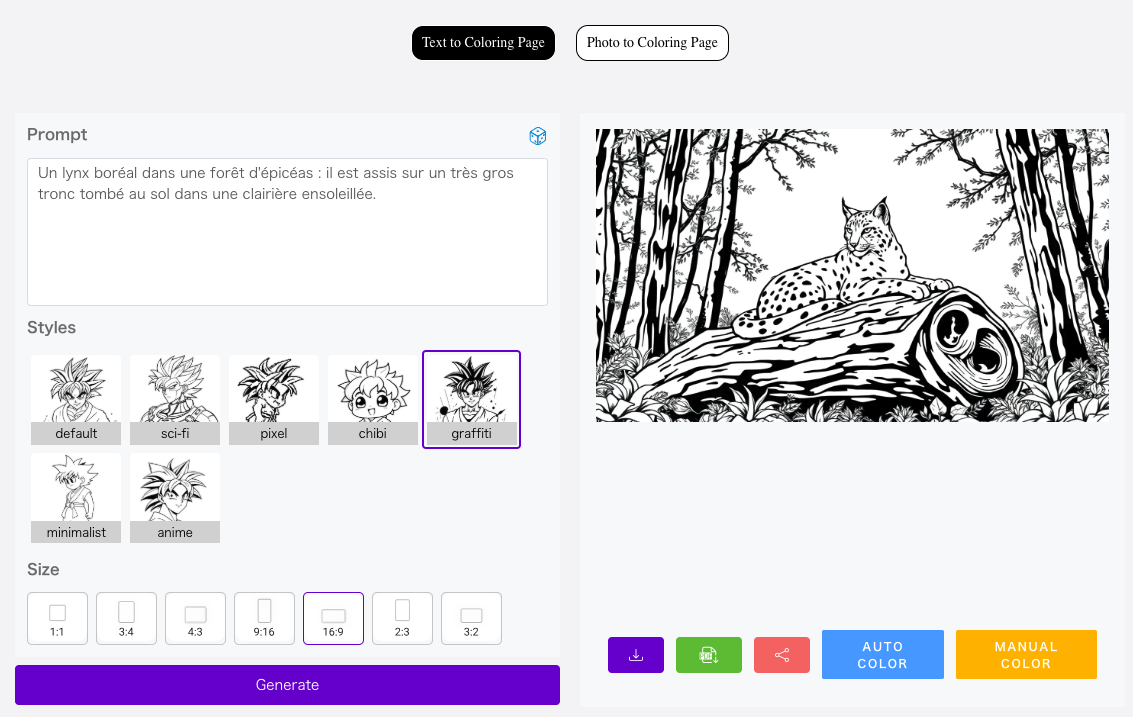Click the purple download image button
This screenshot has height=717, width=1133.
pos(636,655)
